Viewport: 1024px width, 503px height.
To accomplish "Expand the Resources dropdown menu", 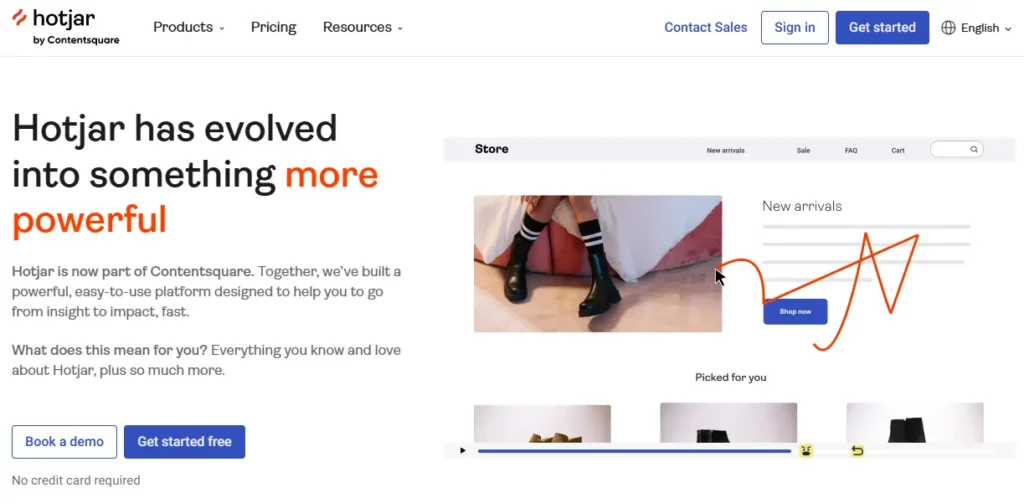I will 363,27.
